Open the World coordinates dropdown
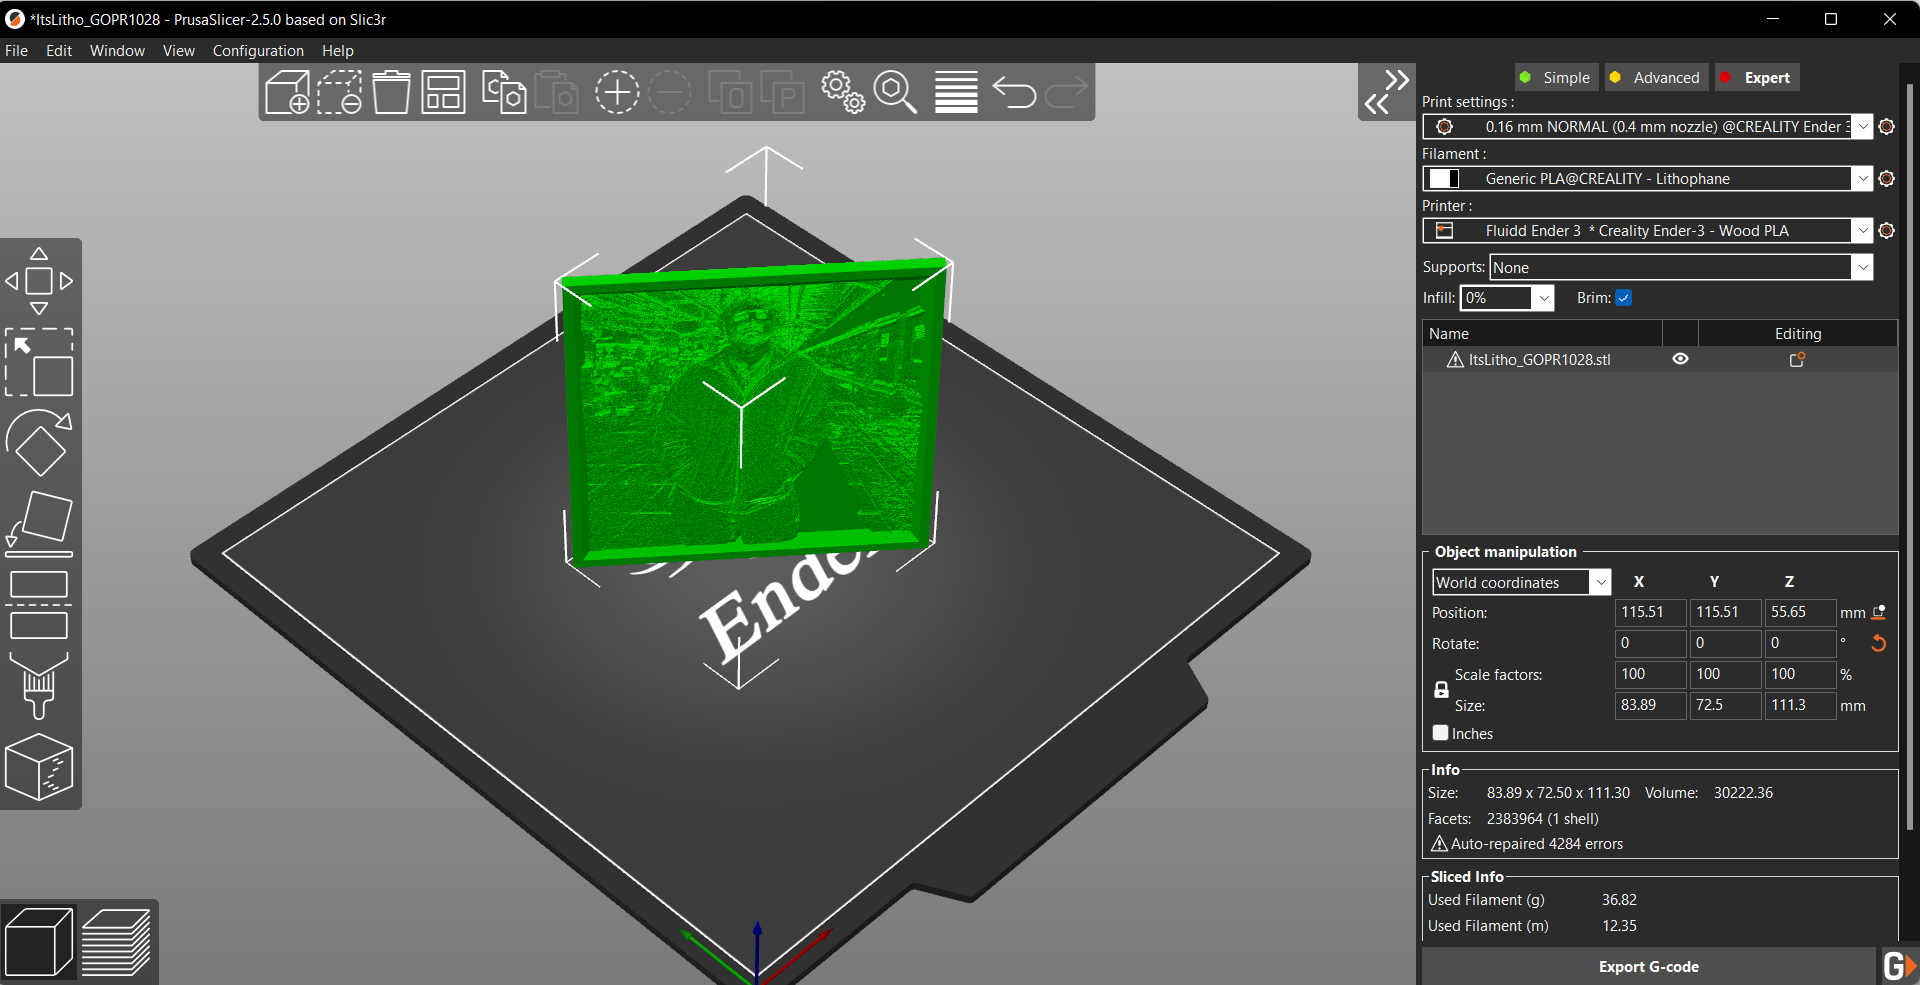 point(1601,582)
